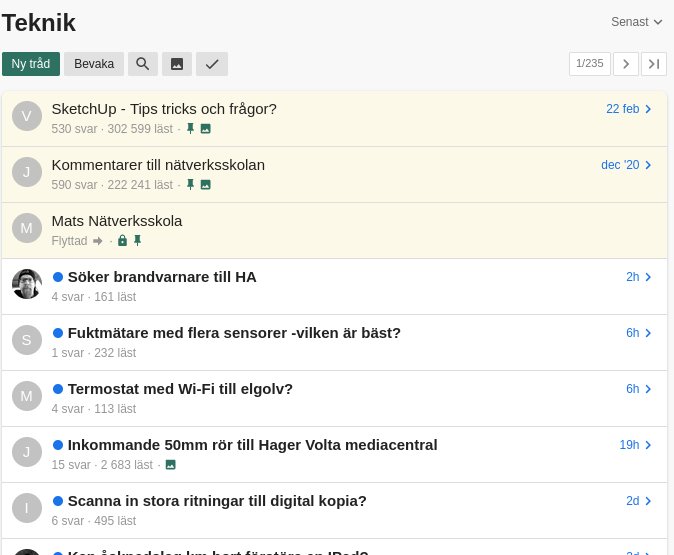Click photo avatar of Söker brandvarnare thread

pyautogui.click(x=27, y=284)
